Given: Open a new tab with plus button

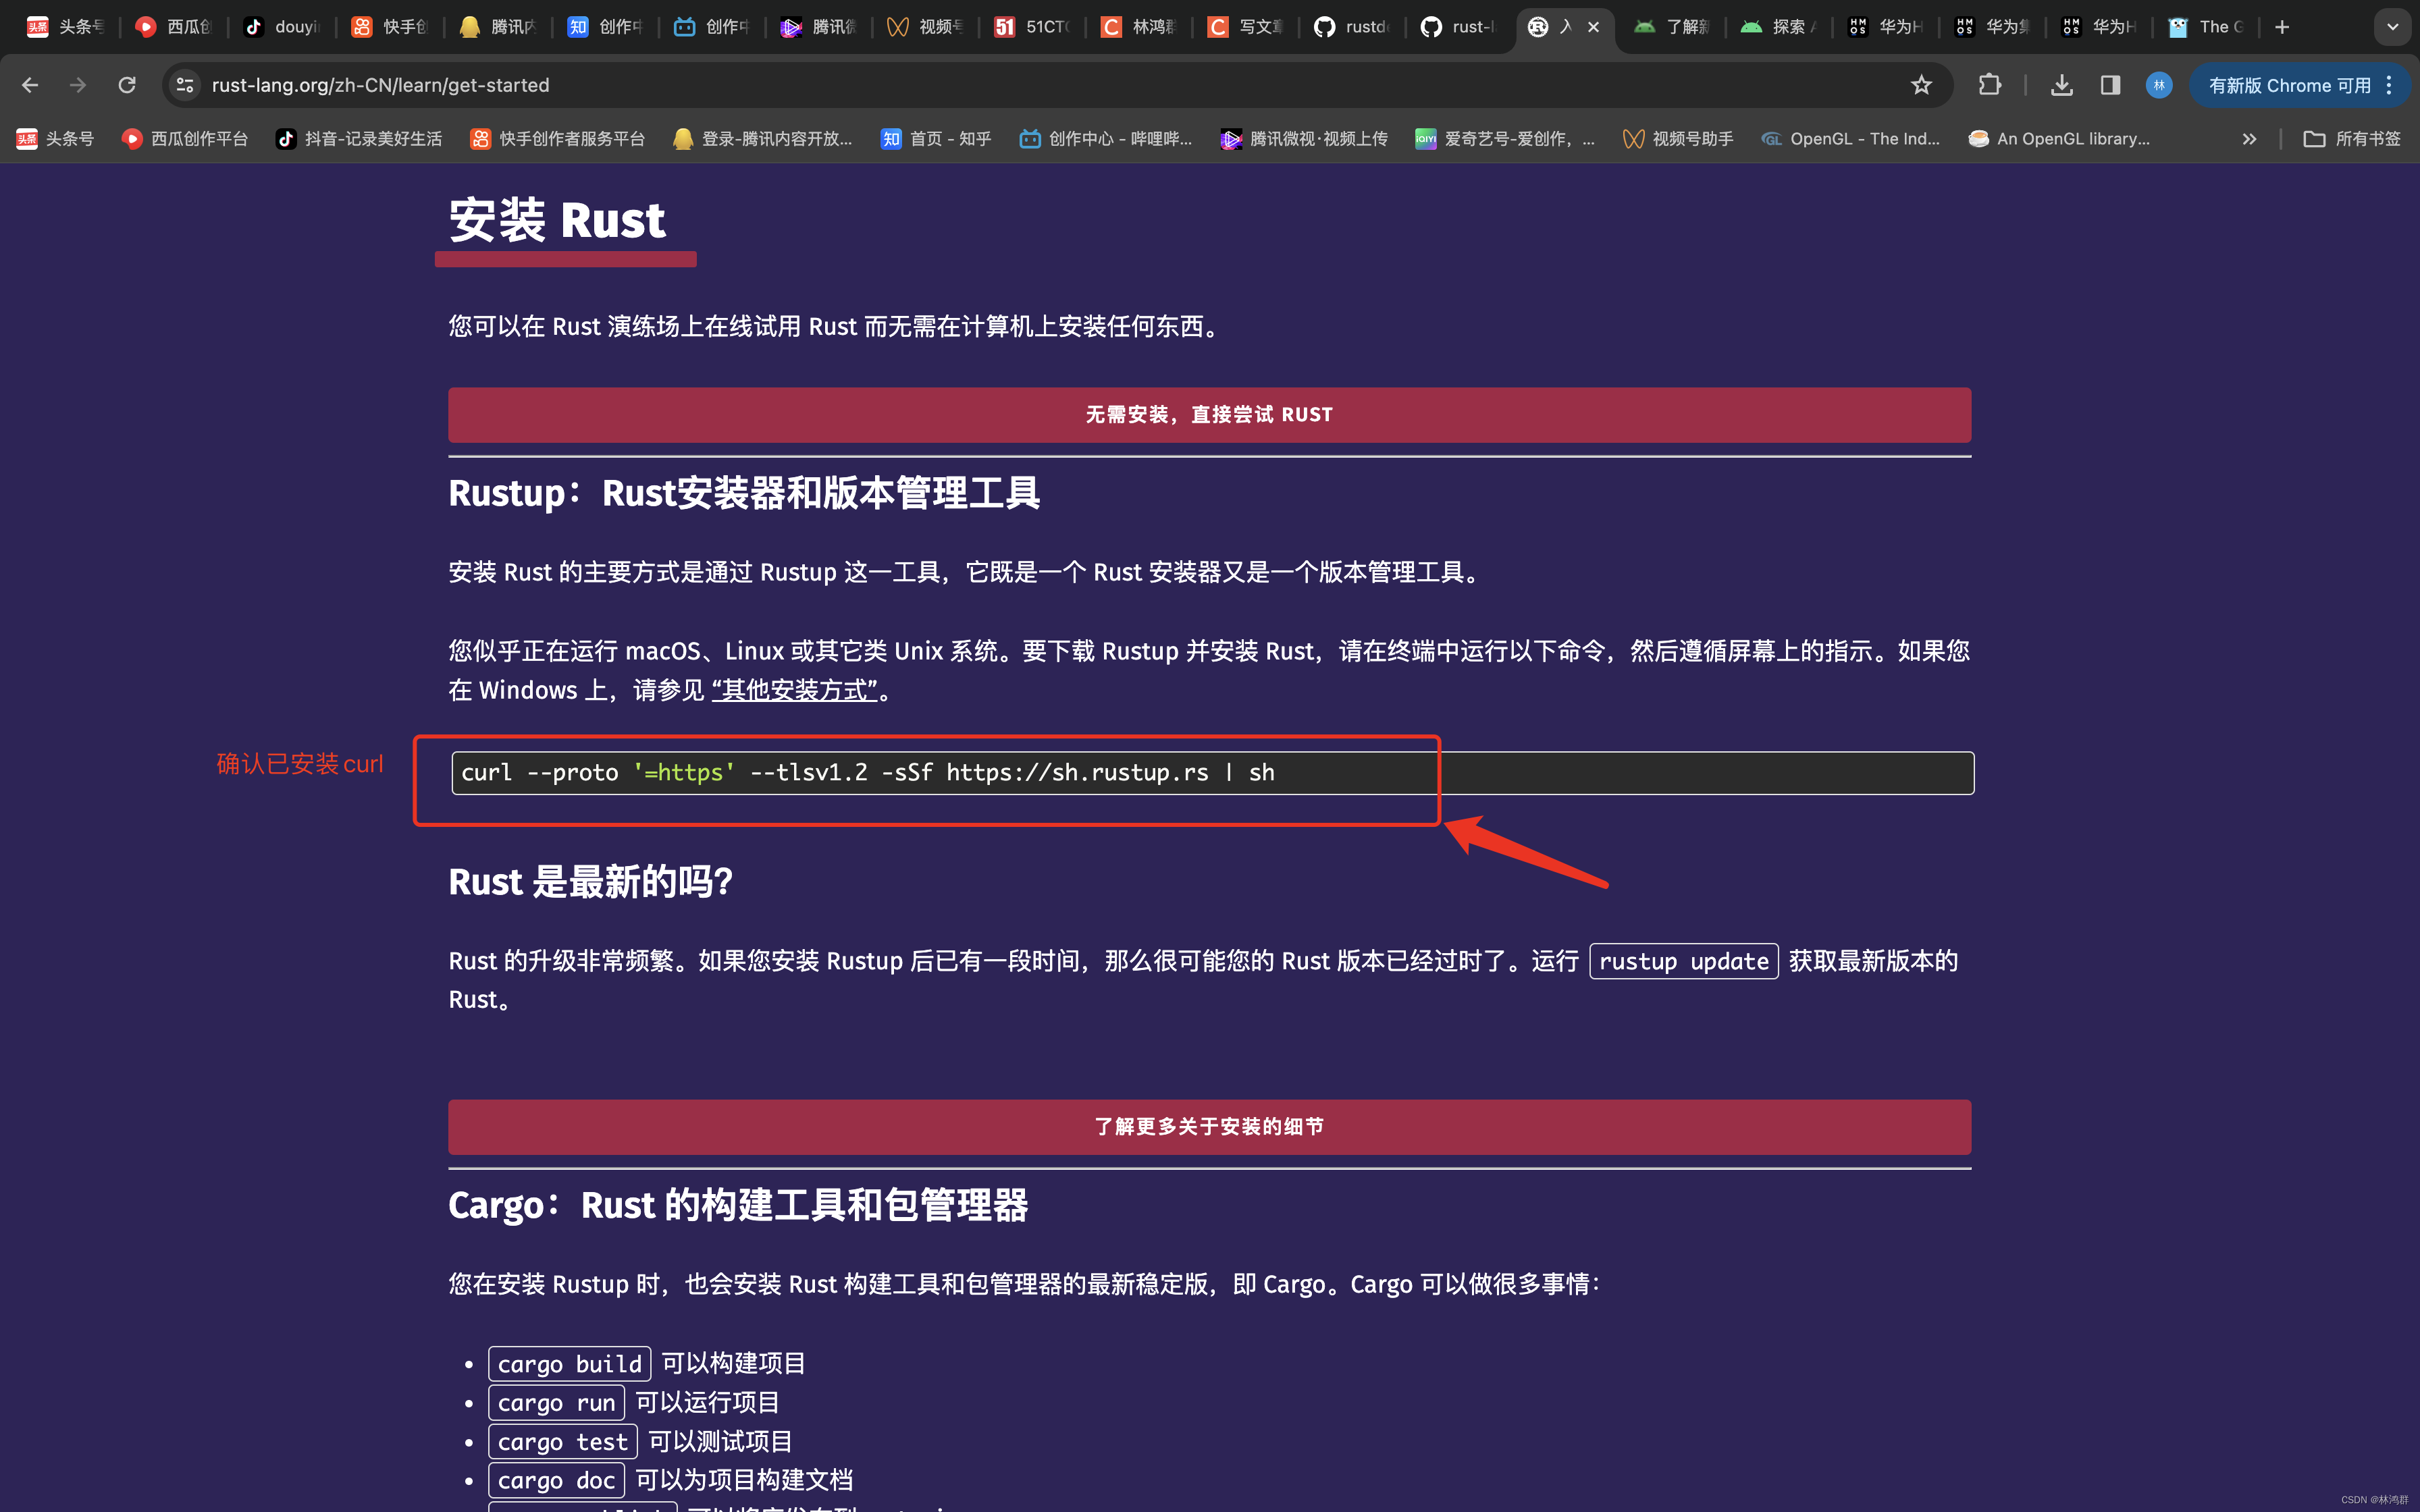Looking at the screenshot, I should click(x=2282, y=27).
